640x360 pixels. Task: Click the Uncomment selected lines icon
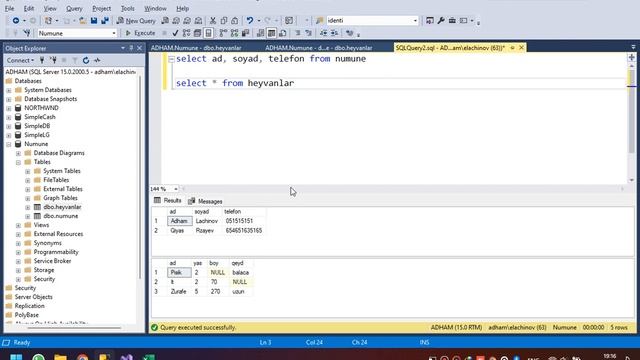coord(309,33)
